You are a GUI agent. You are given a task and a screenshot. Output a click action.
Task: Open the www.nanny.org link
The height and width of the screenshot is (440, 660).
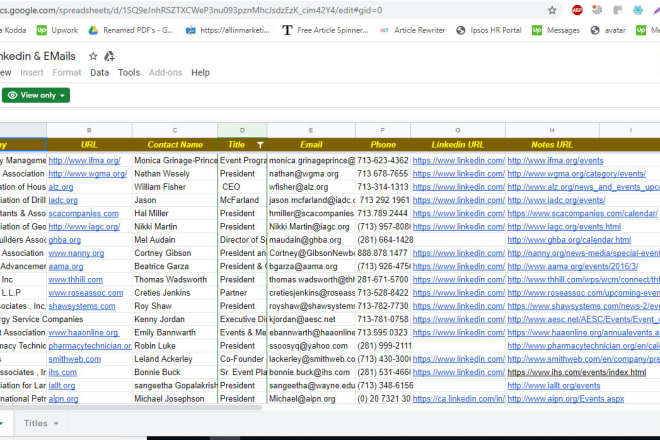pos(76,253)
